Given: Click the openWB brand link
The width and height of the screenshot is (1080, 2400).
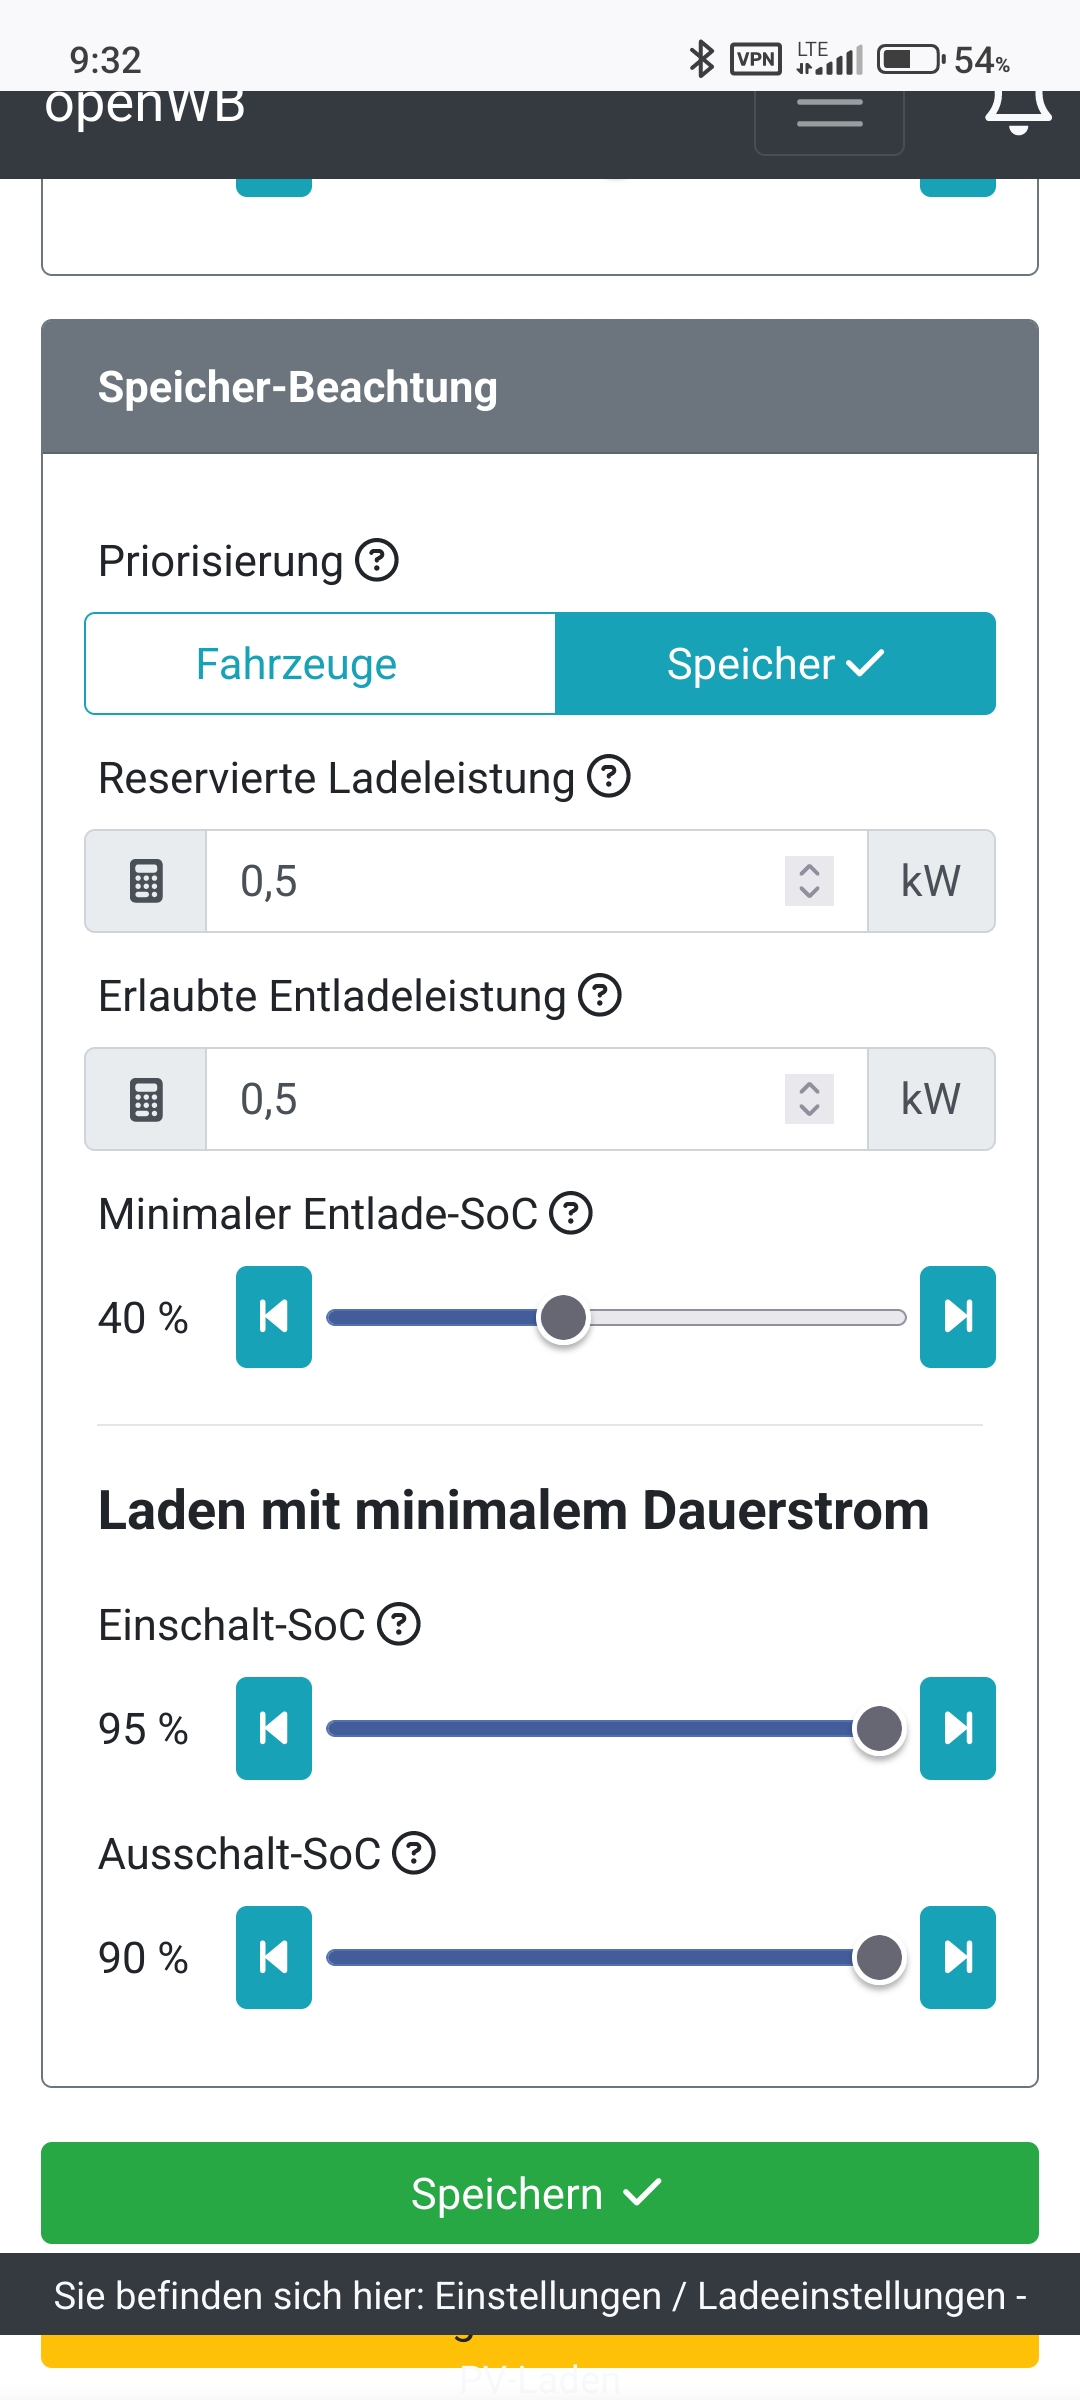Looking at the screenshot, I should coord(145,108).
